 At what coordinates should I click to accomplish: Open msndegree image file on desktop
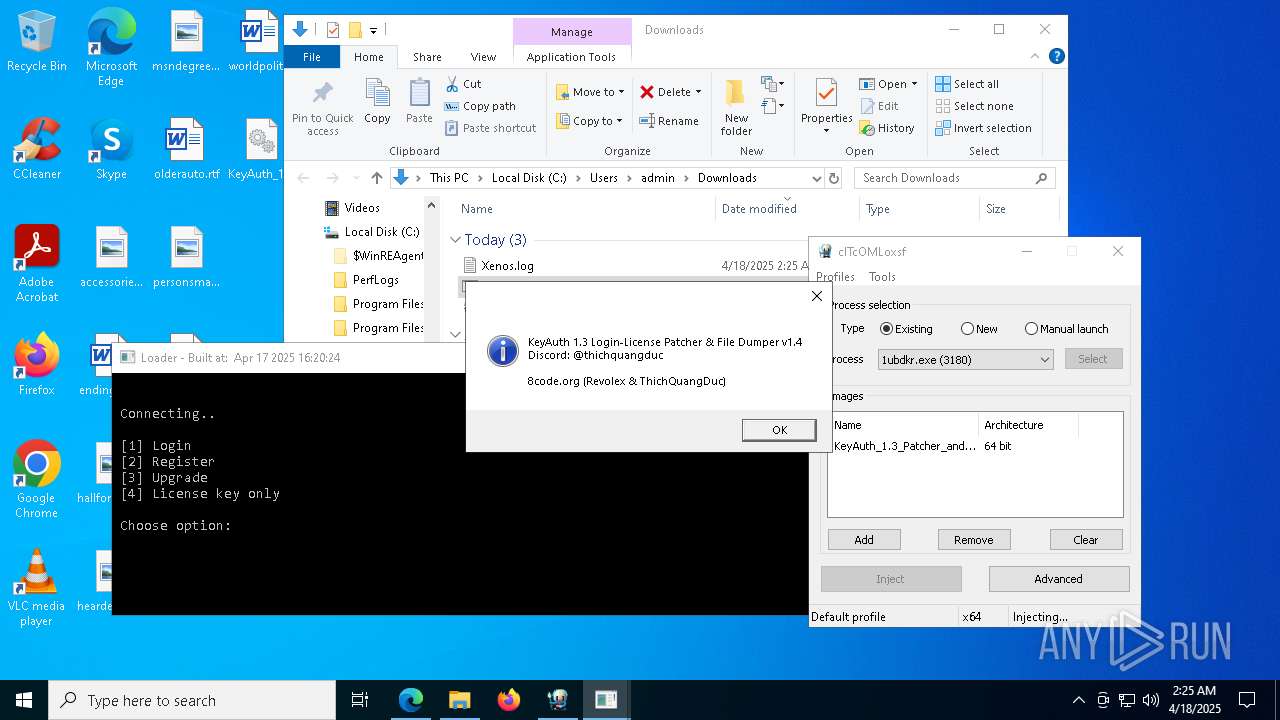186,41
